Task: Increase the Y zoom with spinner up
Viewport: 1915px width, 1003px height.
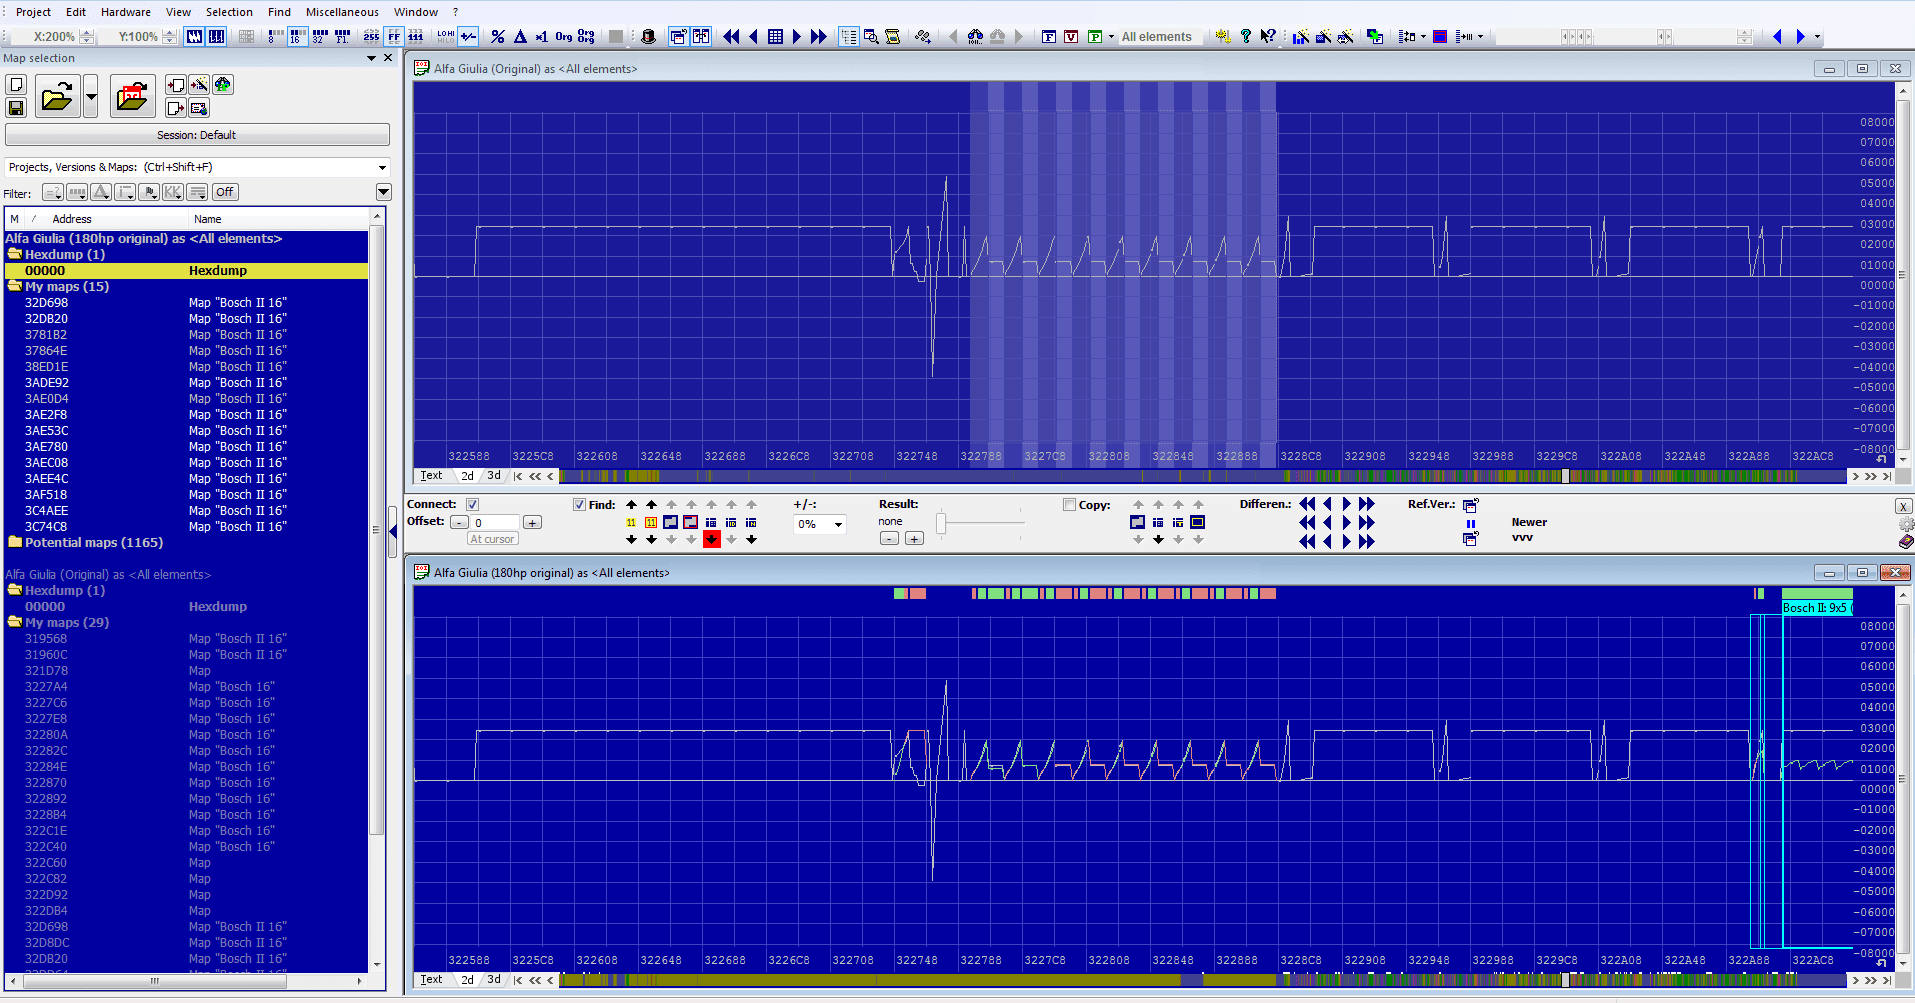Action: (170, 32)
